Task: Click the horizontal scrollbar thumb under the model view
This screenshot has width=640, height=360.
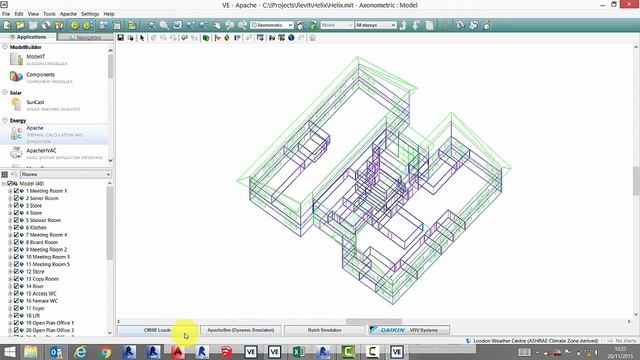Action: click(x=374, y=322)
